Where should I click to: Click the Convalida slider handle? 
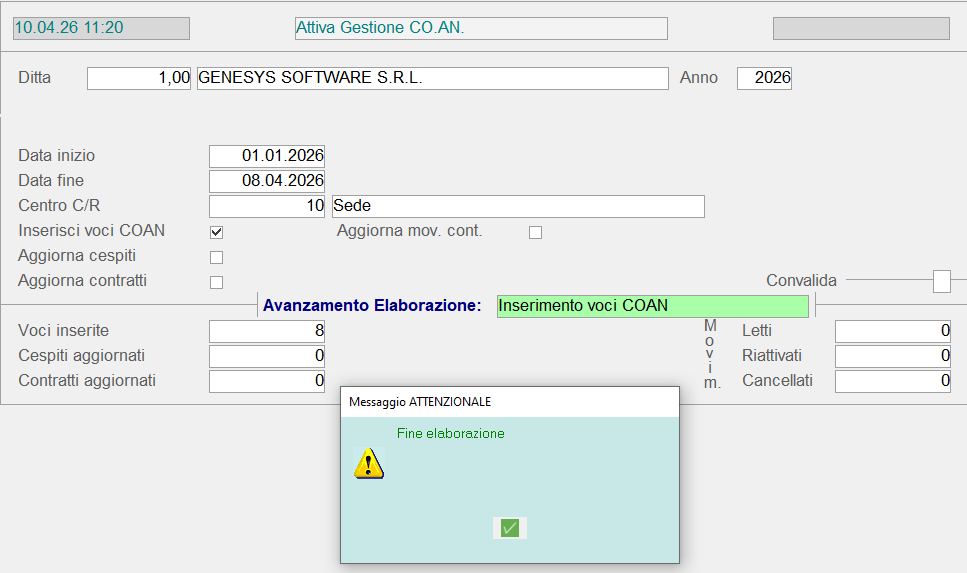[x=941, y=282]
